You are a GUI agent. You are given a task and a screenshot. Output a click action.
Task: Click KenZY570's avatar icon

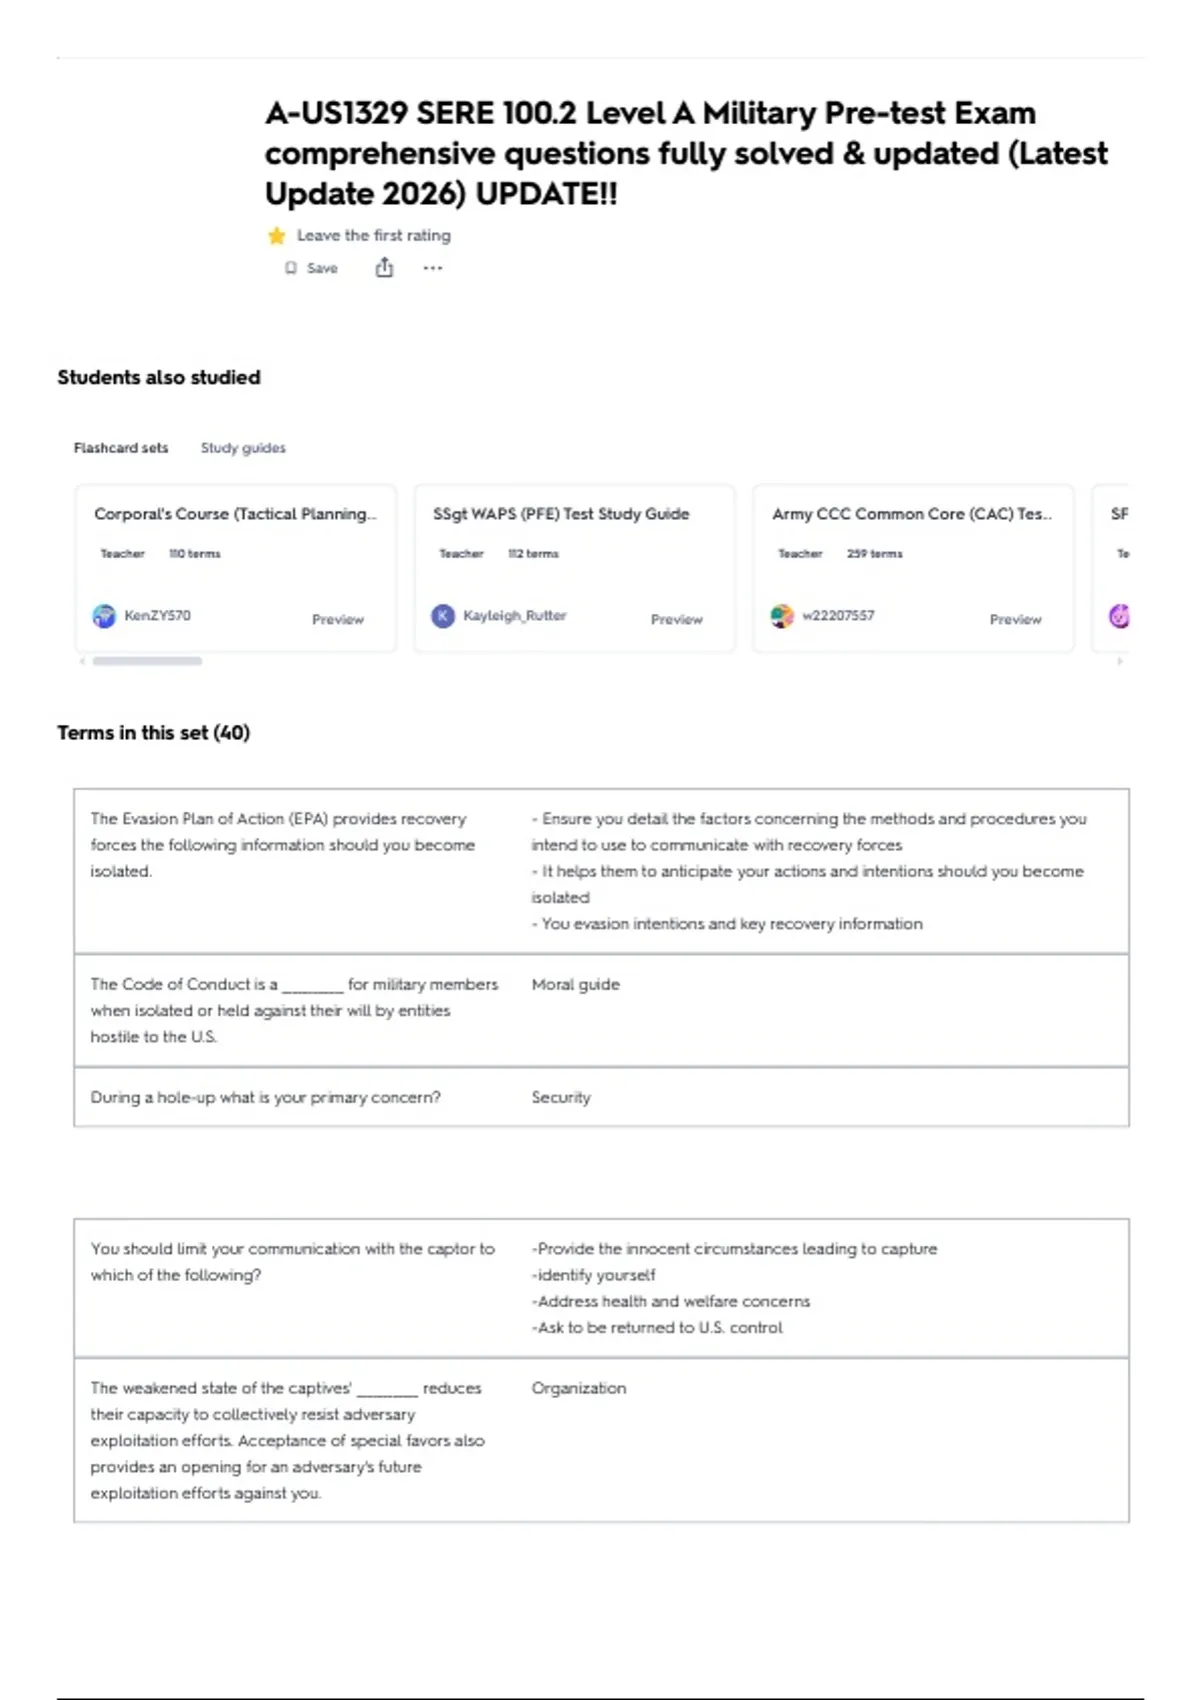tap(104, 616)
